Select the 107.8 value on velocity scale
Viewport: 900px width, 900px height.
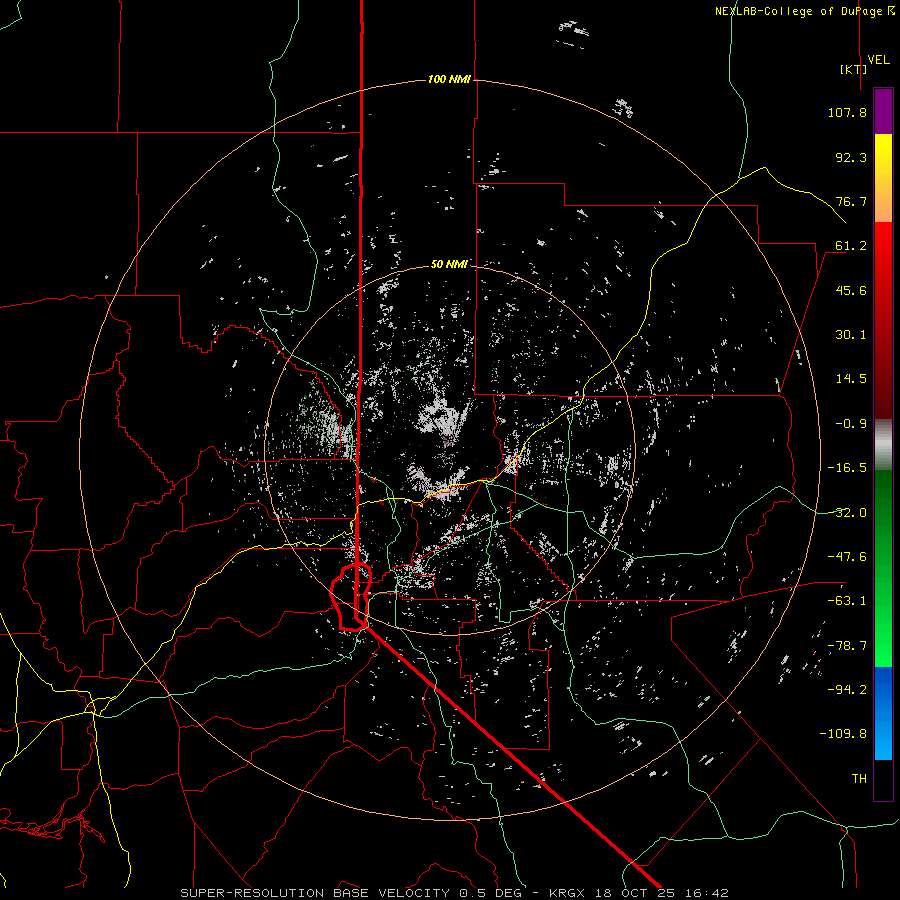(847, 112)
